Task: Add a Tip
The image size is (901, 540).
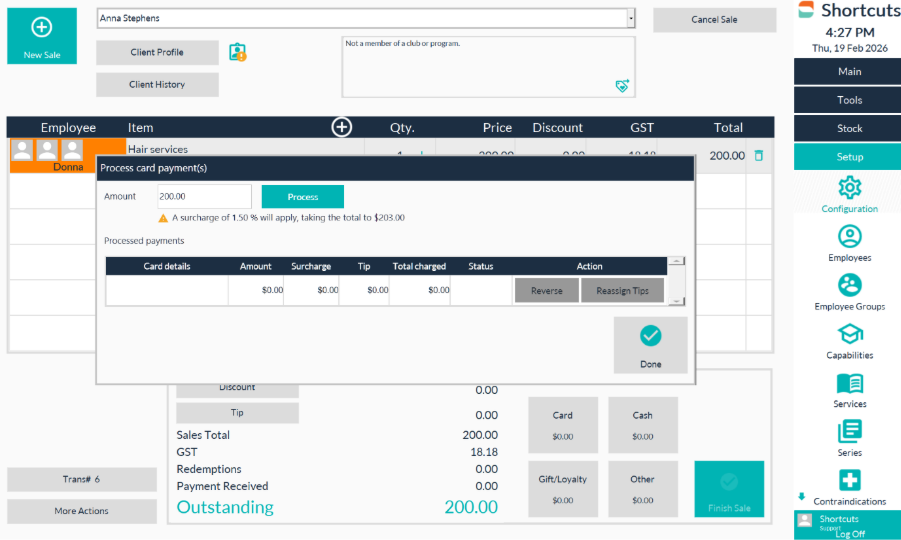Action: click(x=237, y=412)
